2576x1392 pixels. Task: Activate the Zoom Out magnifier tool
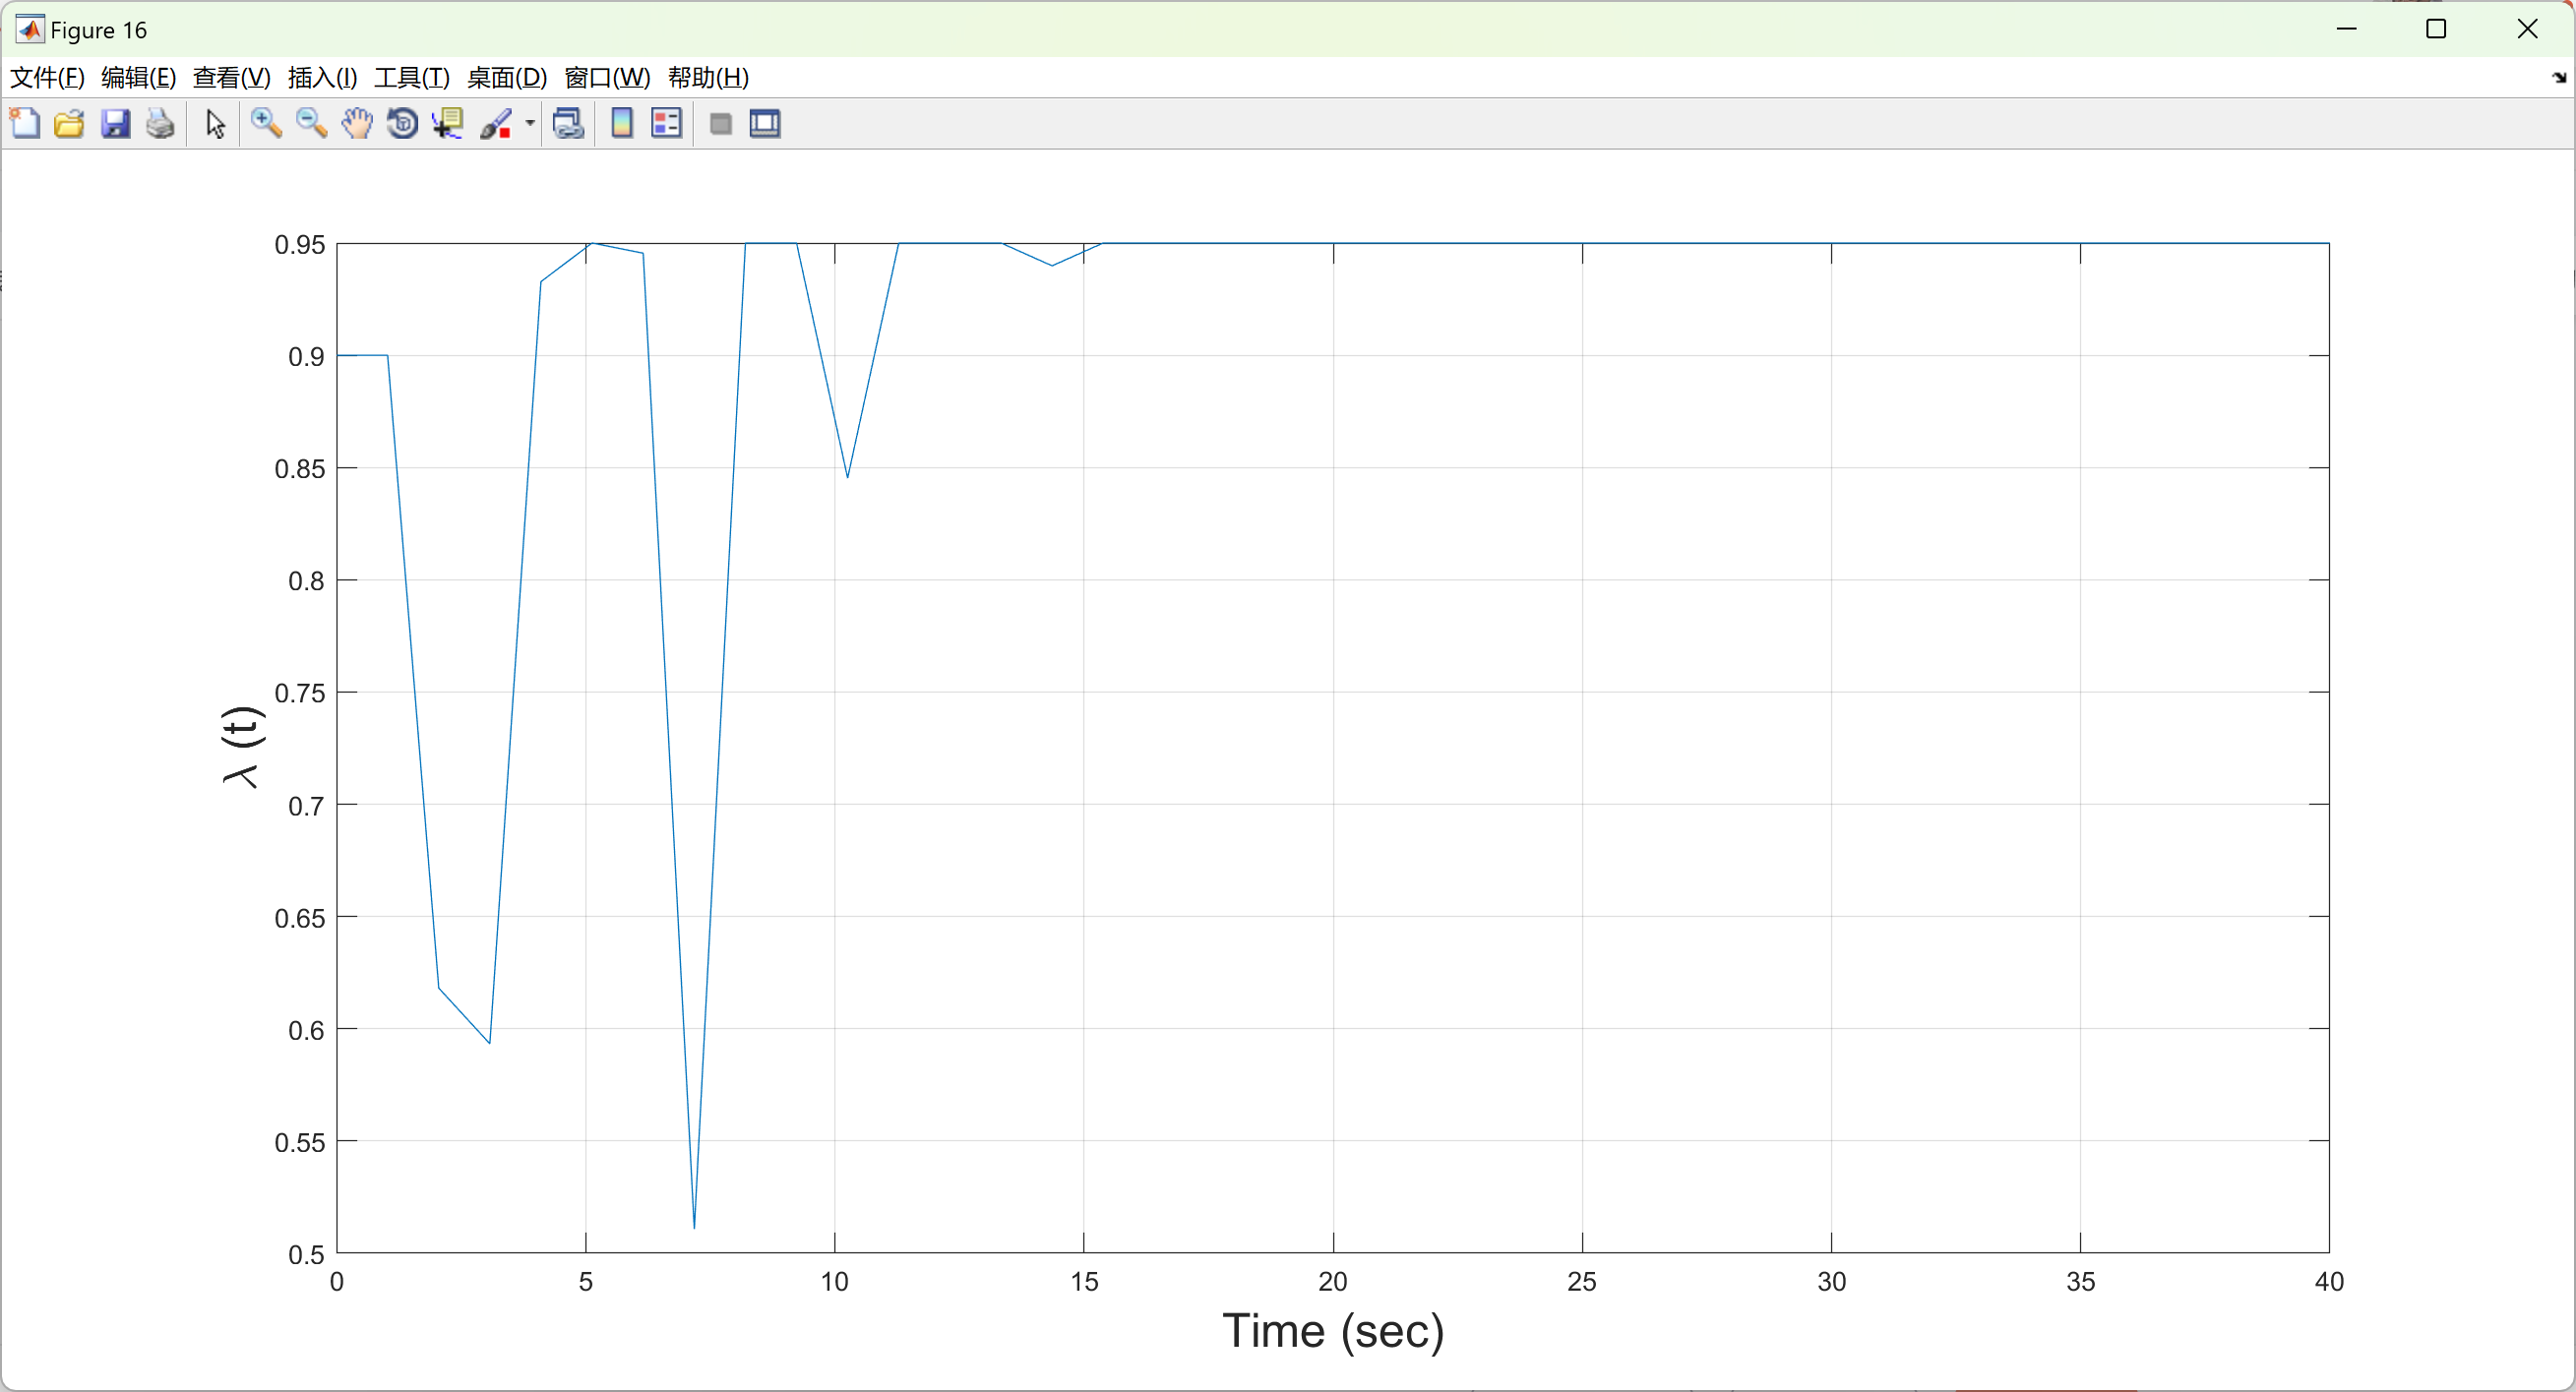click(x=311, y=124)
